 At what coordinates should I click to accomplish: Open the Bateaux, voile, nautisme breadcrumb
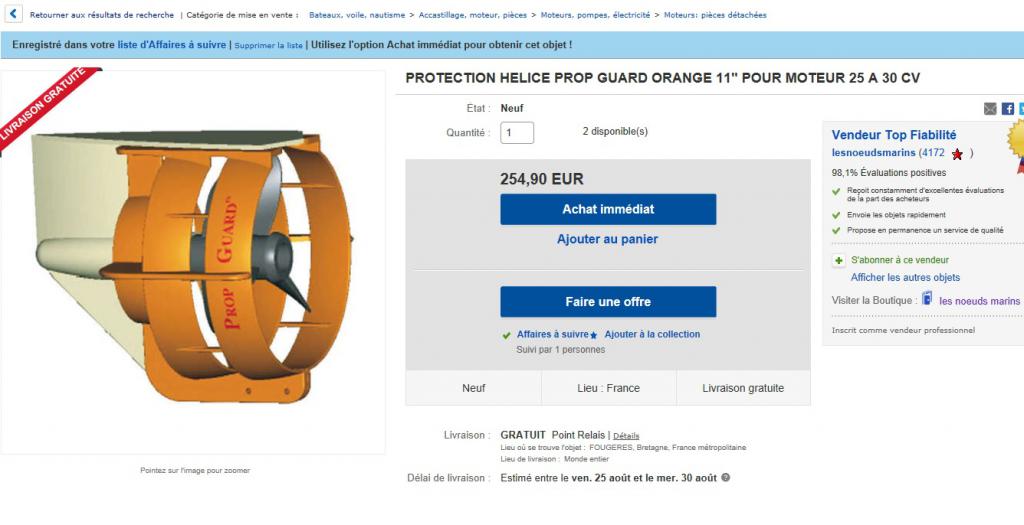coord(357,15)
